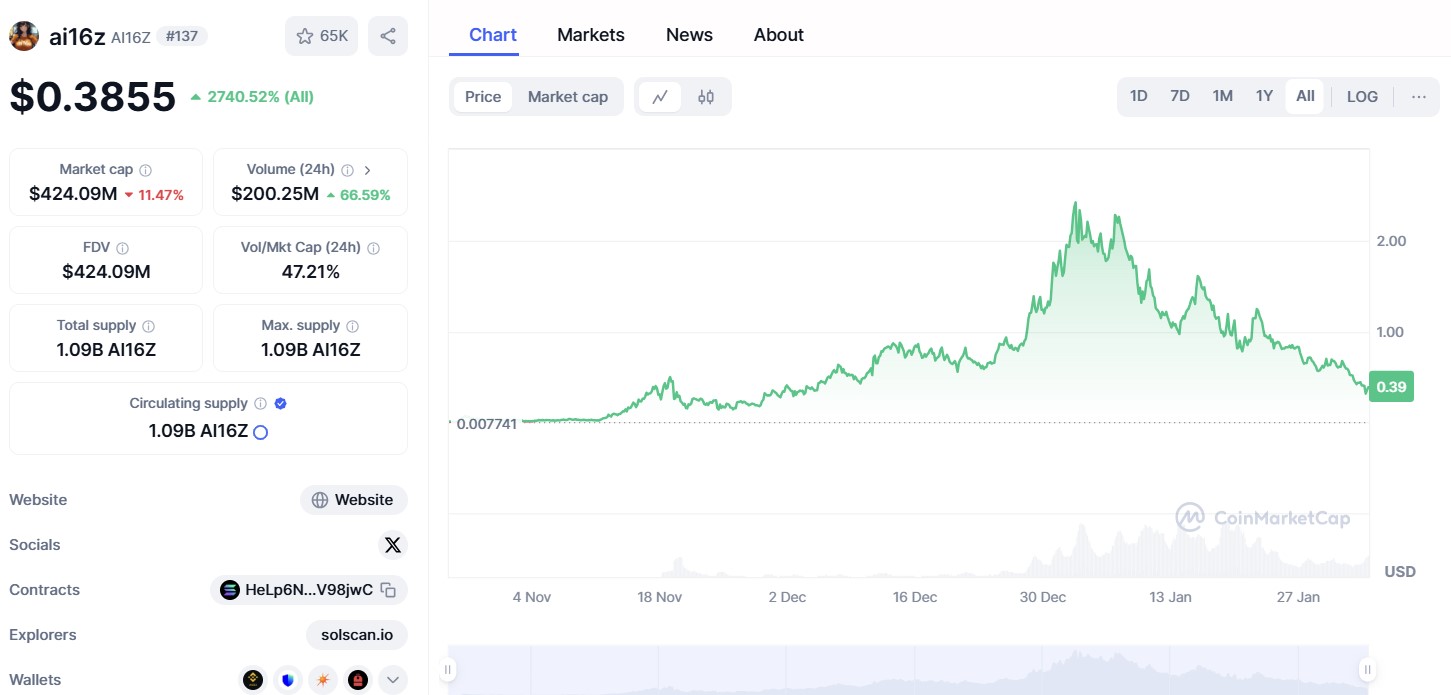Open chart more options menu

(x=1419, y=97)
